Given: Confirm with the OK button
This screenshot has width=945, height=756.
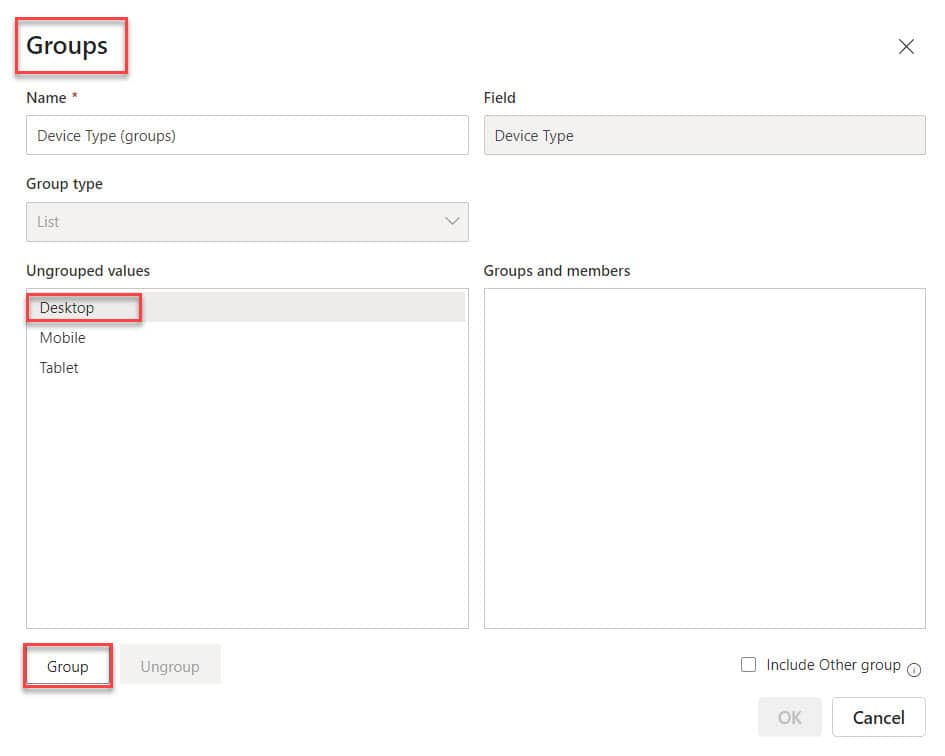Looking at the screenshot, I should [790, 717].
